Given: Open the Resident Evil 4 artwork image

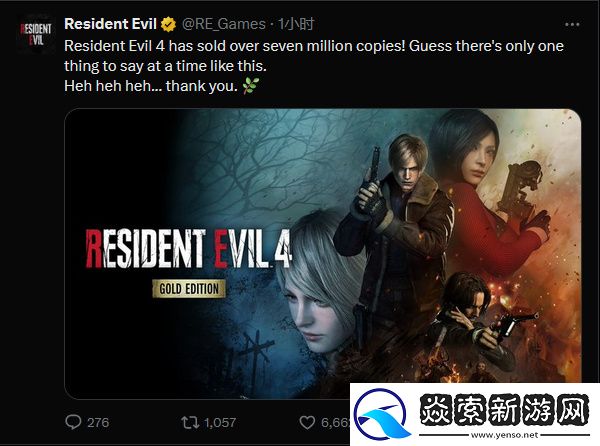Looking at the screenshot, I should 323,254.
